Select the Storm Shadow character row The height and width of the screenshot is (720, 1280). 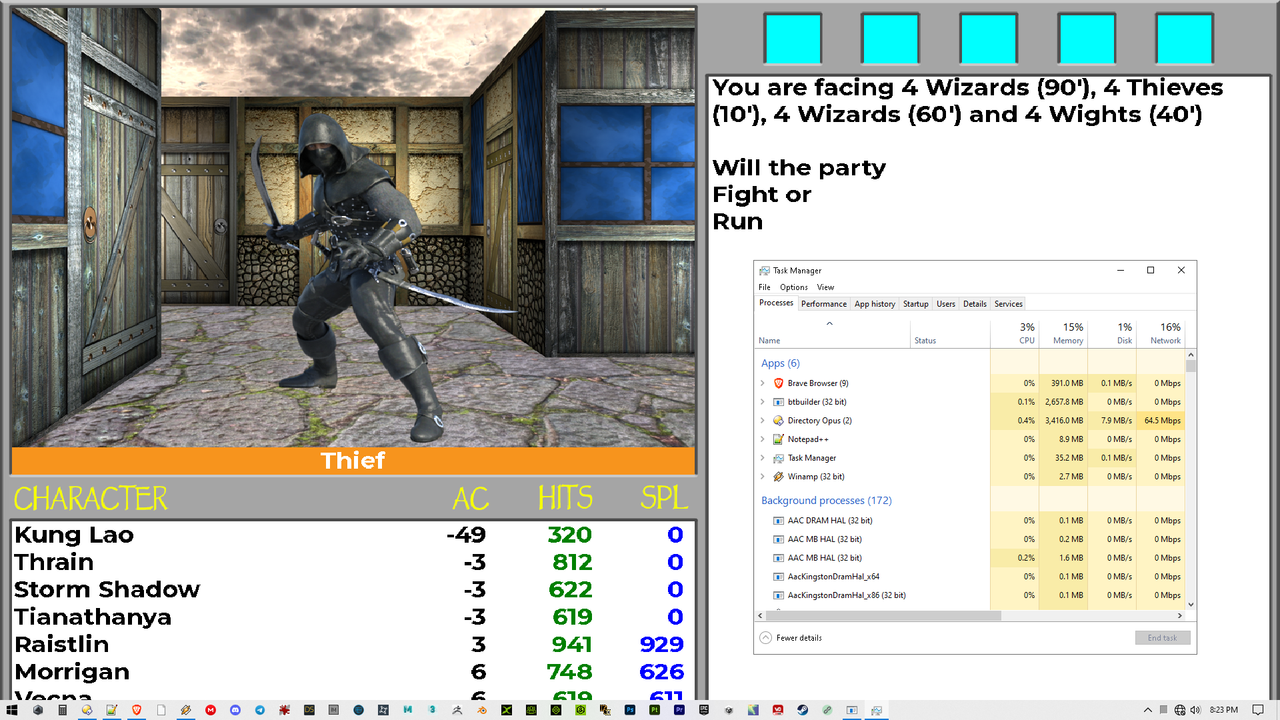pos(352,589)
